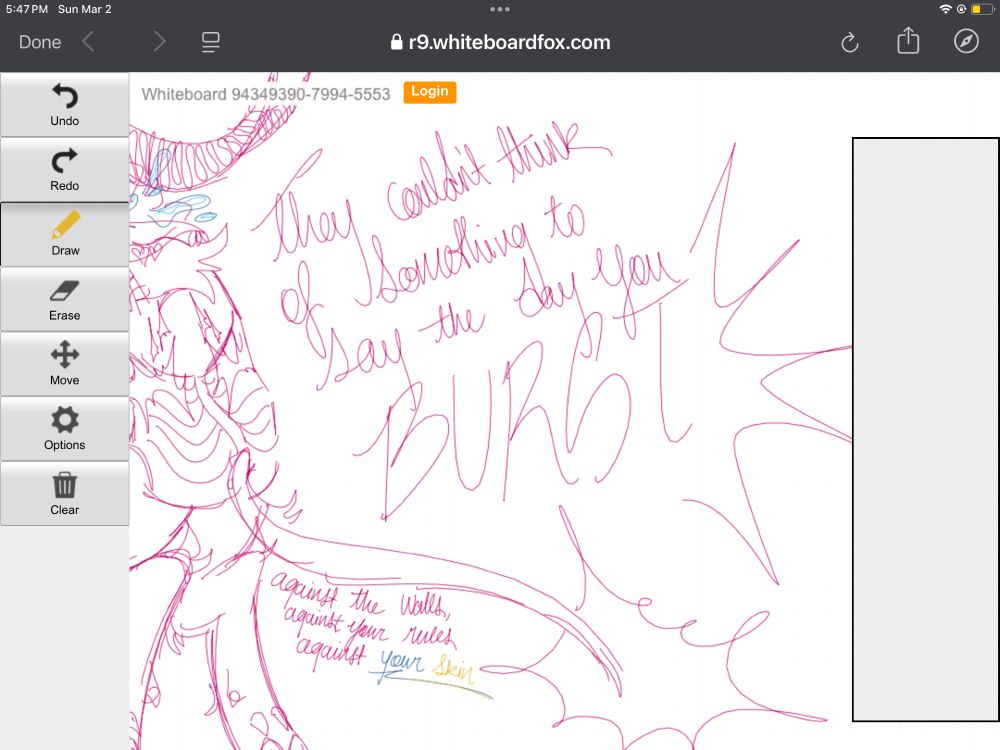Viewport: 1000px width, 750px height.
Task: Reload the page with the refresh icon
Action: click(849, 43)
